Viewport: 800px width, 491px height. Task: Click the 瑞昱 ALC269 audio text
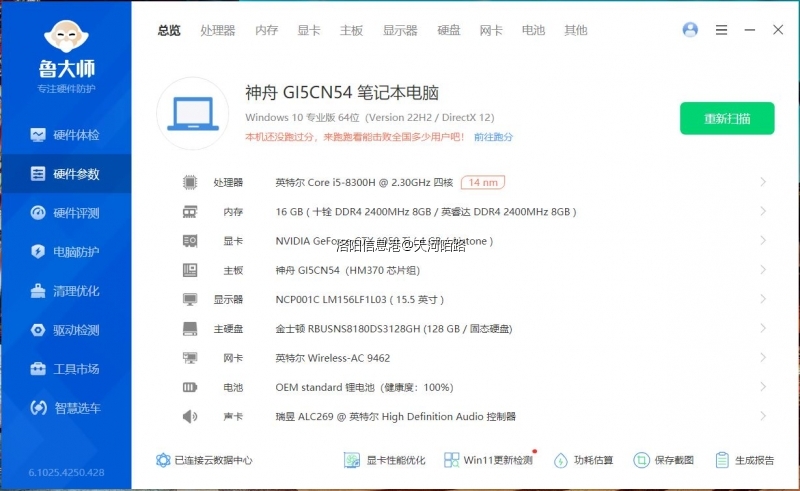[x=395, y=416]
